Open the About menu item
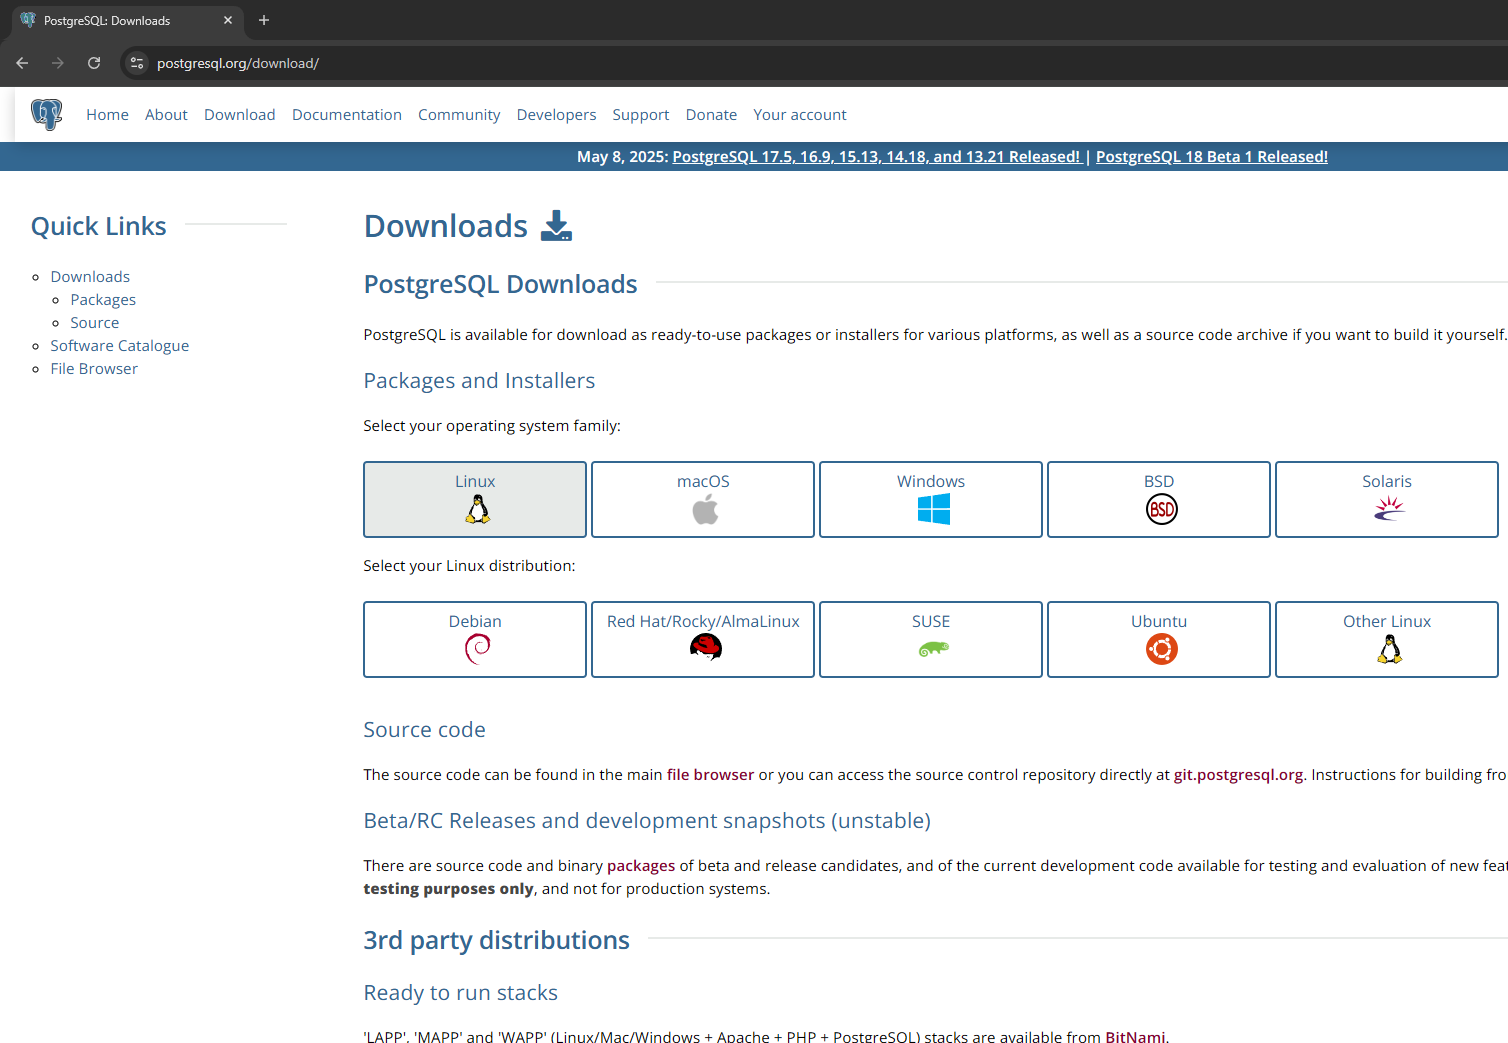This screenshot has height=1043, width=1508. coord(166,115)
